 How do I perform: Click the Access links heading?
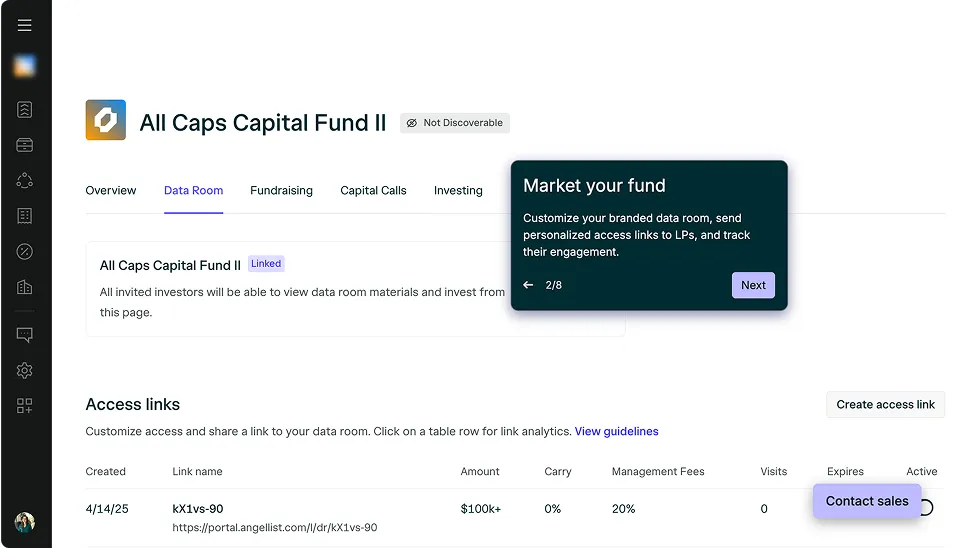point(133,404)
